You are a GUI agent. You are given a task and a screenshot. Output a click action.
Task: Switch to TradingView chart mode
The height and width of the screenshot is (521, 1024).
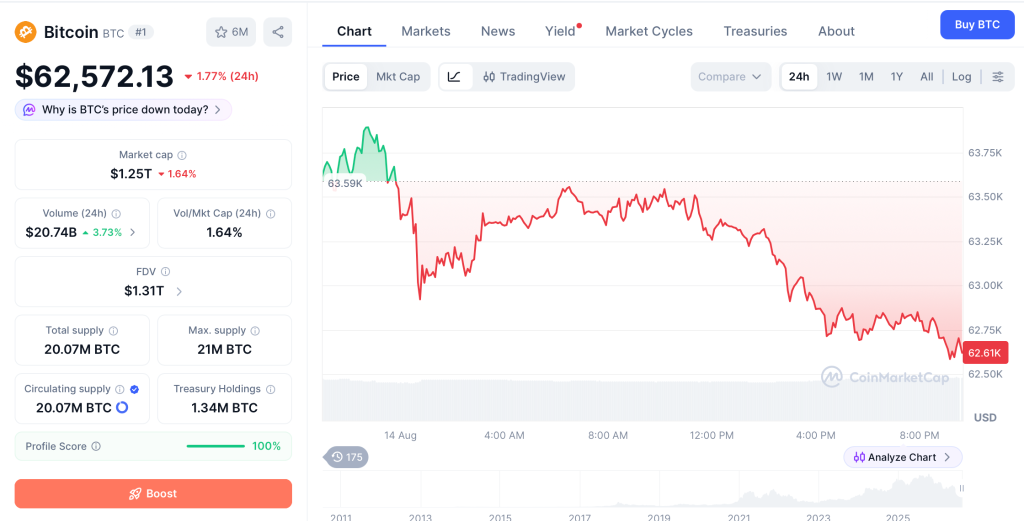click(524, 76)
